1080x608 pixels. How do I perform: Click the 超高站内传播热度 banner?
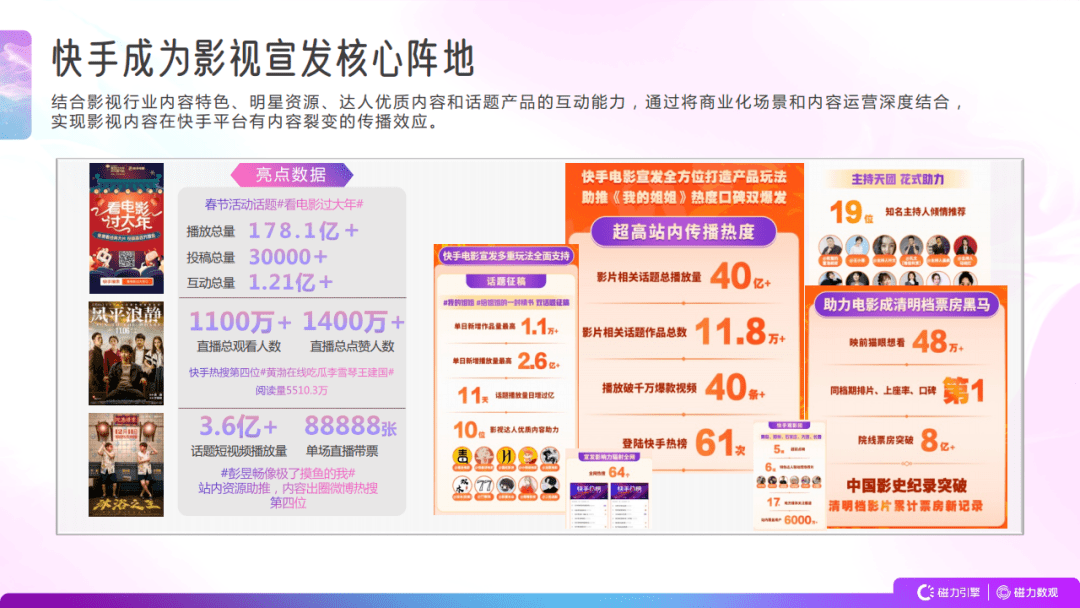683,232
